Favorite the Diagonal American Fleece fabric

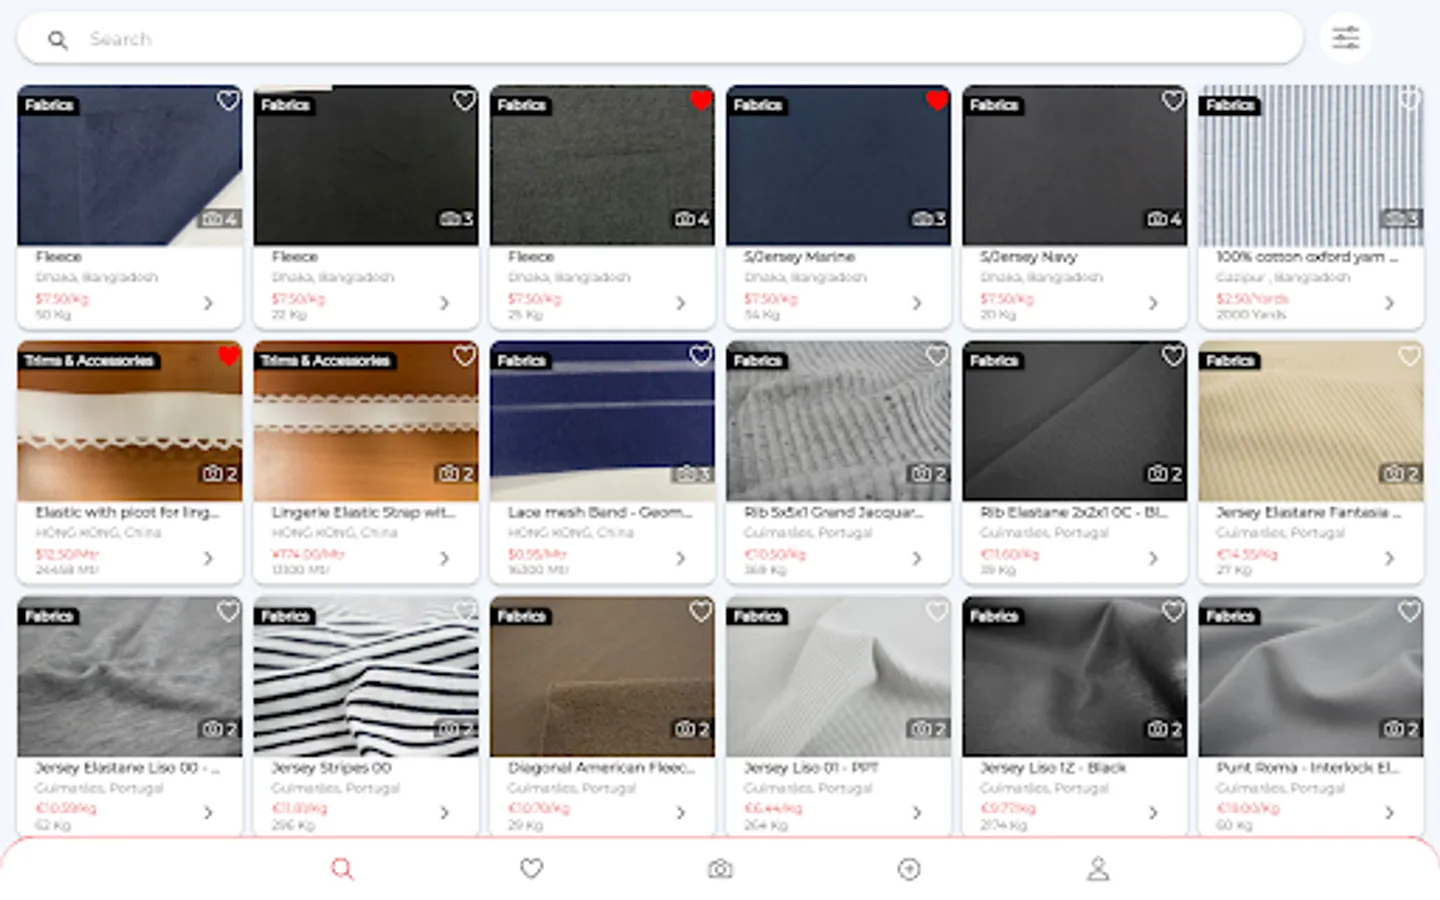[701, 610]
